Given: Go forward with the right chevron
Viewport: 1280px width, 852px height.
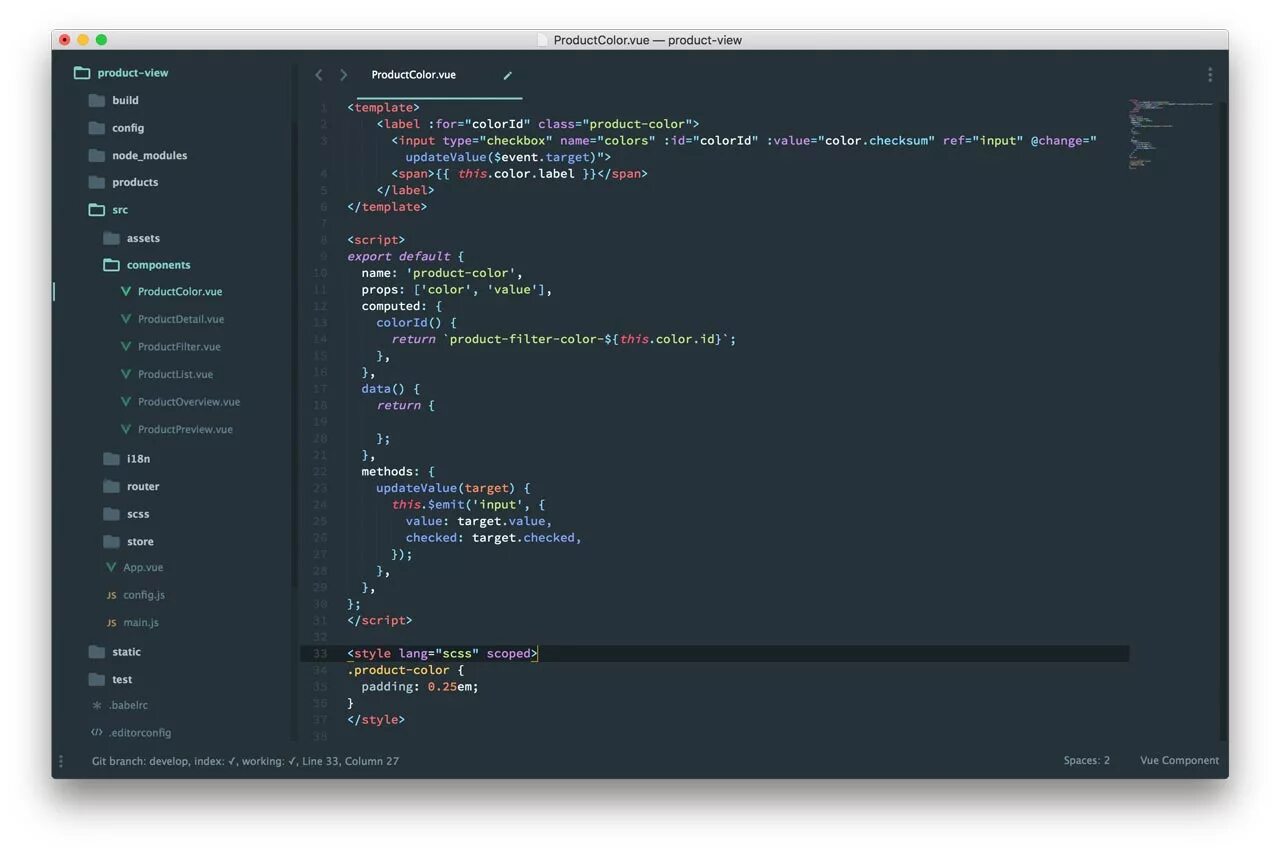Looking at the screenshot, I should 344,75.
